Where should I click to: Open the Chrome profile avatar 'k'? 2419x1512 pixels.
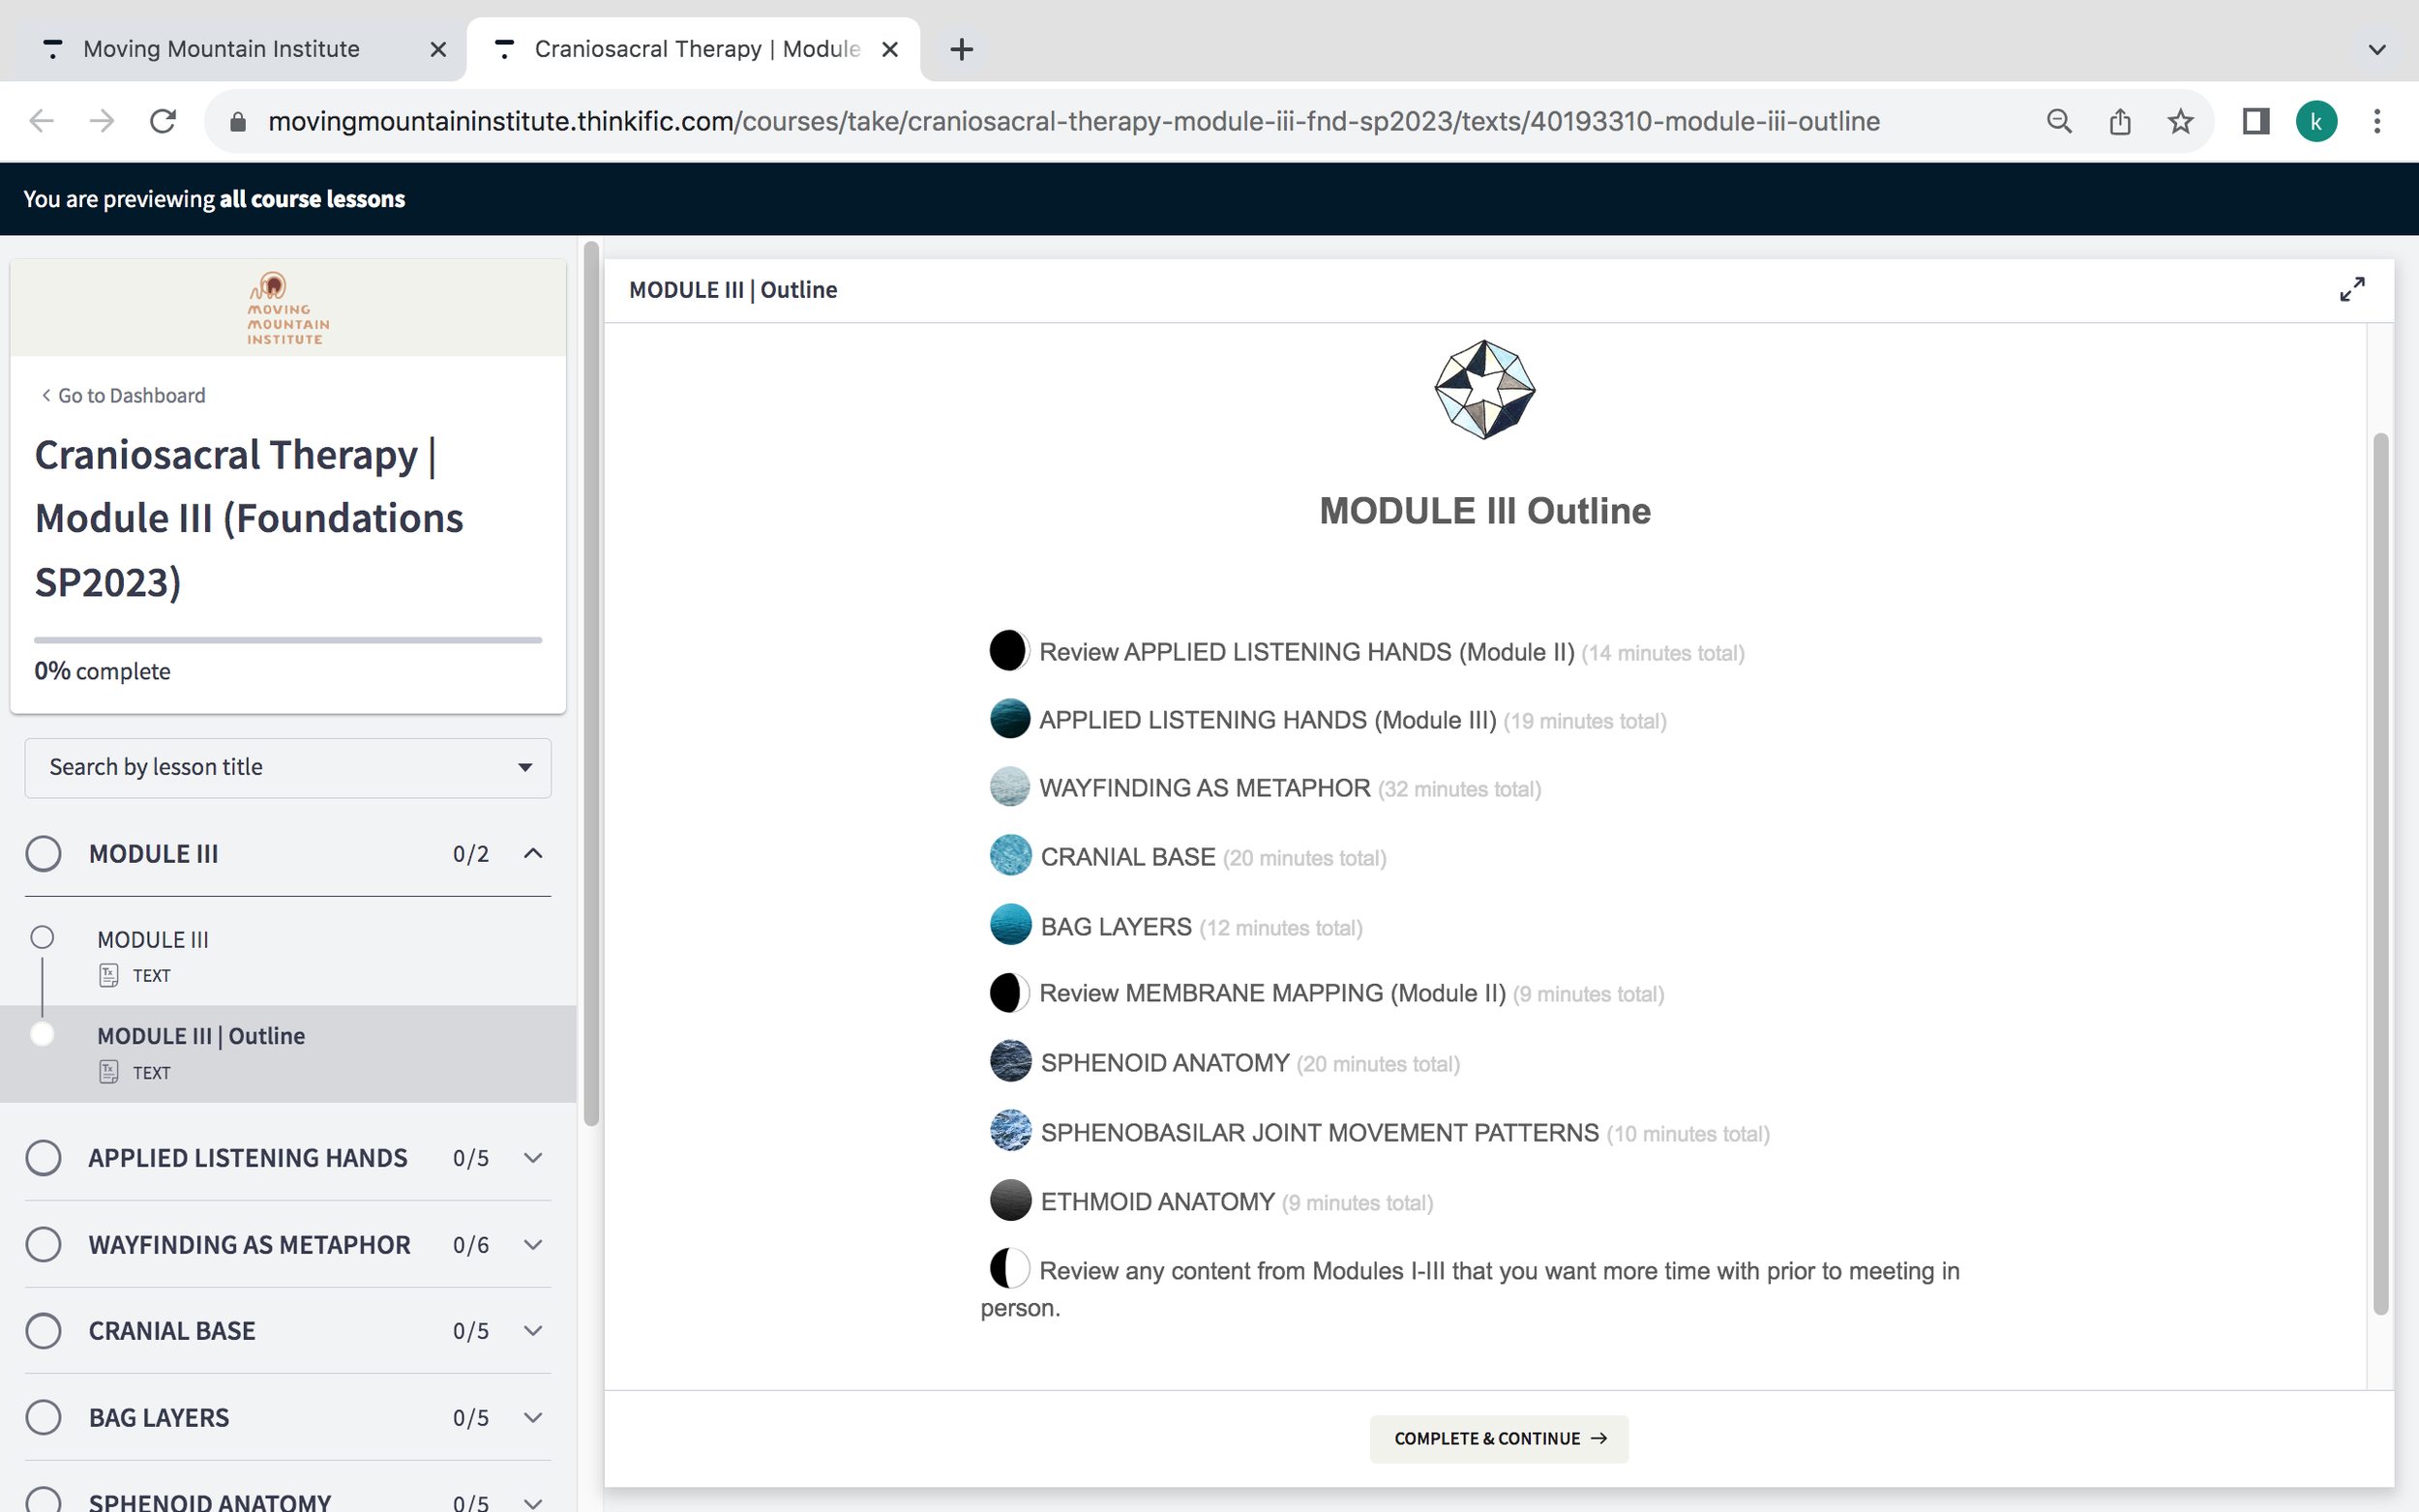pyautogui.click(x=2315, y=122)
